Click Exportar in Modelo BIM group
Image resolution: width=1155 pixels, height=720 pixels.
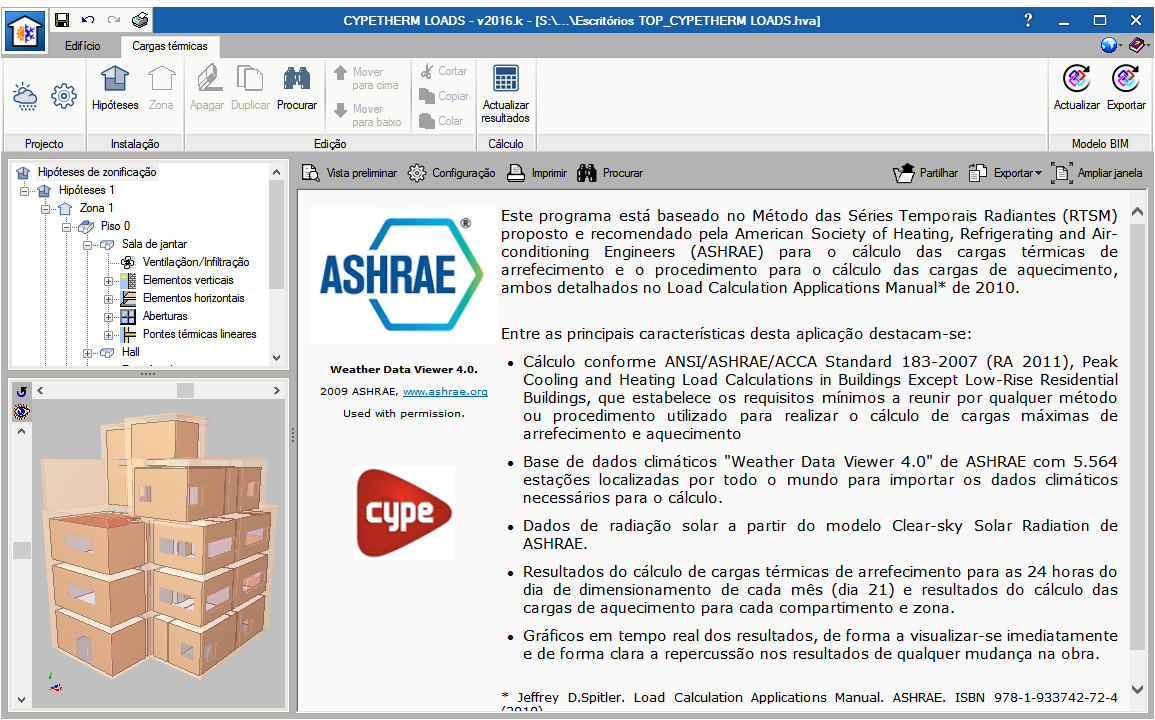click(x=1126, y=88)
